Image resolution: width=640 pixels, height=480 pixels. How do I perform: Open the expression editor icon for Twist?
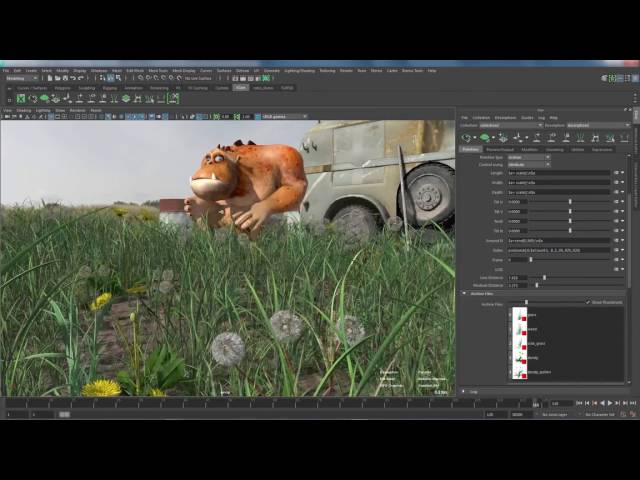point(616,221)
